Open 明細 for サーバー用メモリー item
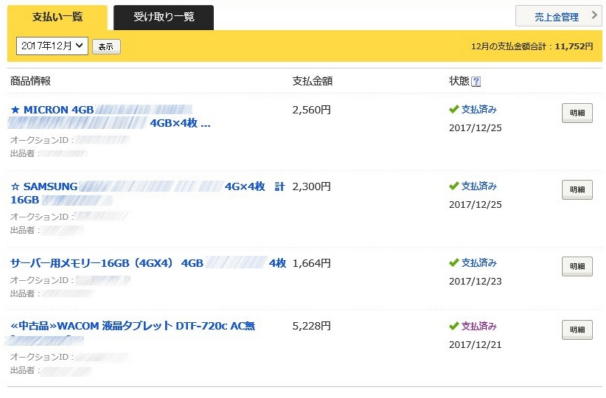Image resolution: width=606 pixels, height=398 pixels. click(577, 266)
